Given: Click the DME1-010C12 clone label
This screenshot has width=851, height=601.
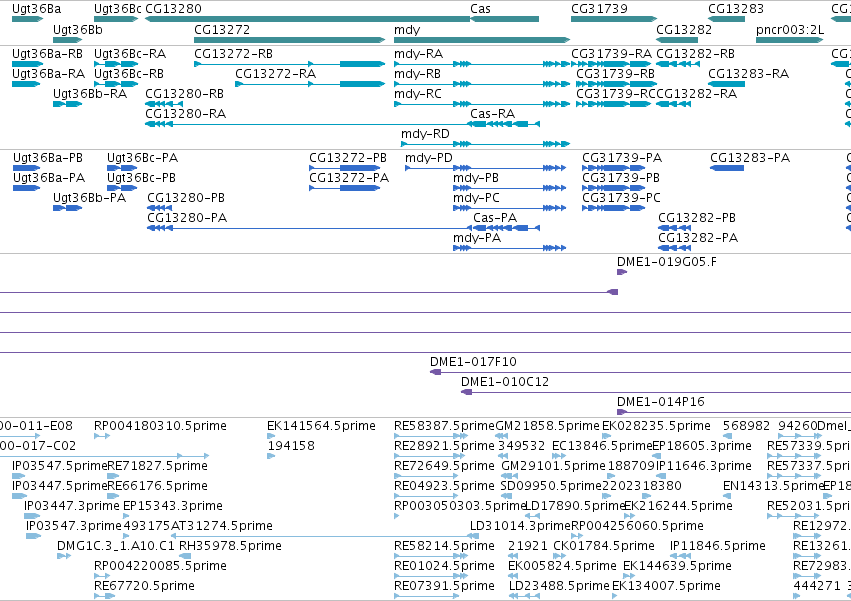Looking at the screenshot, I should (x=505, y=382).
